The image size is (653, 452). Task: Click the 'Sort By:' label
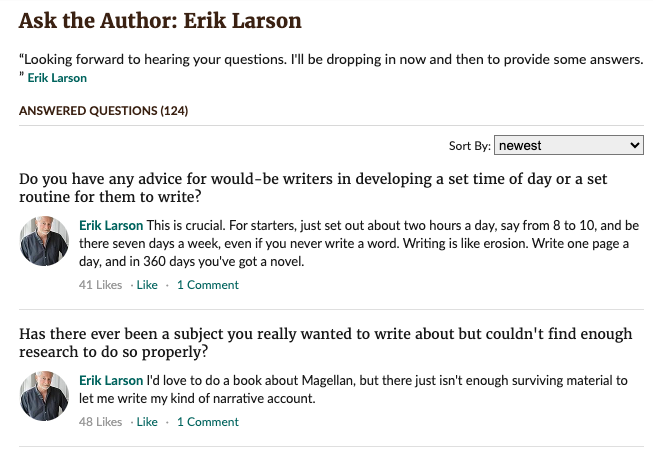point(470,146)
